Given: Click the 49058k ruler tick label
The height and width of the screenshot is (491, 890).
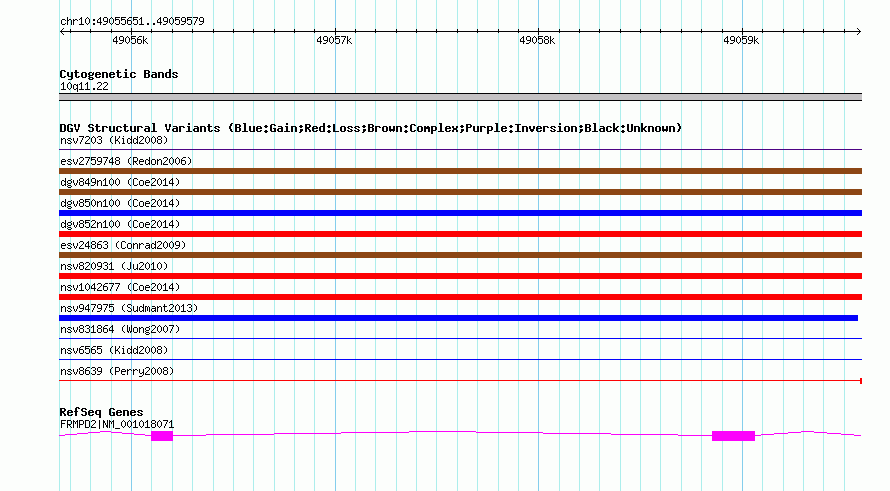Looking at the screenshot, I should point(537,40).
